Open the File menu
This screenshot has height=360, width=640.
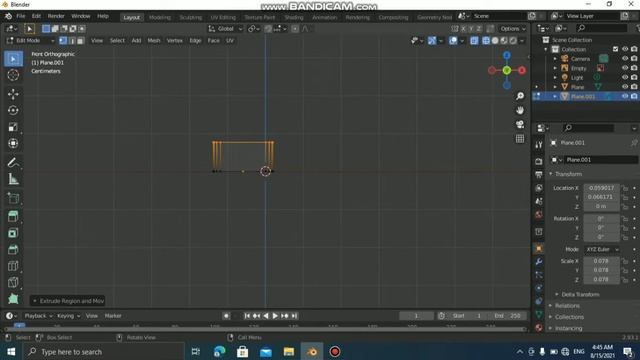coord(20,16)
